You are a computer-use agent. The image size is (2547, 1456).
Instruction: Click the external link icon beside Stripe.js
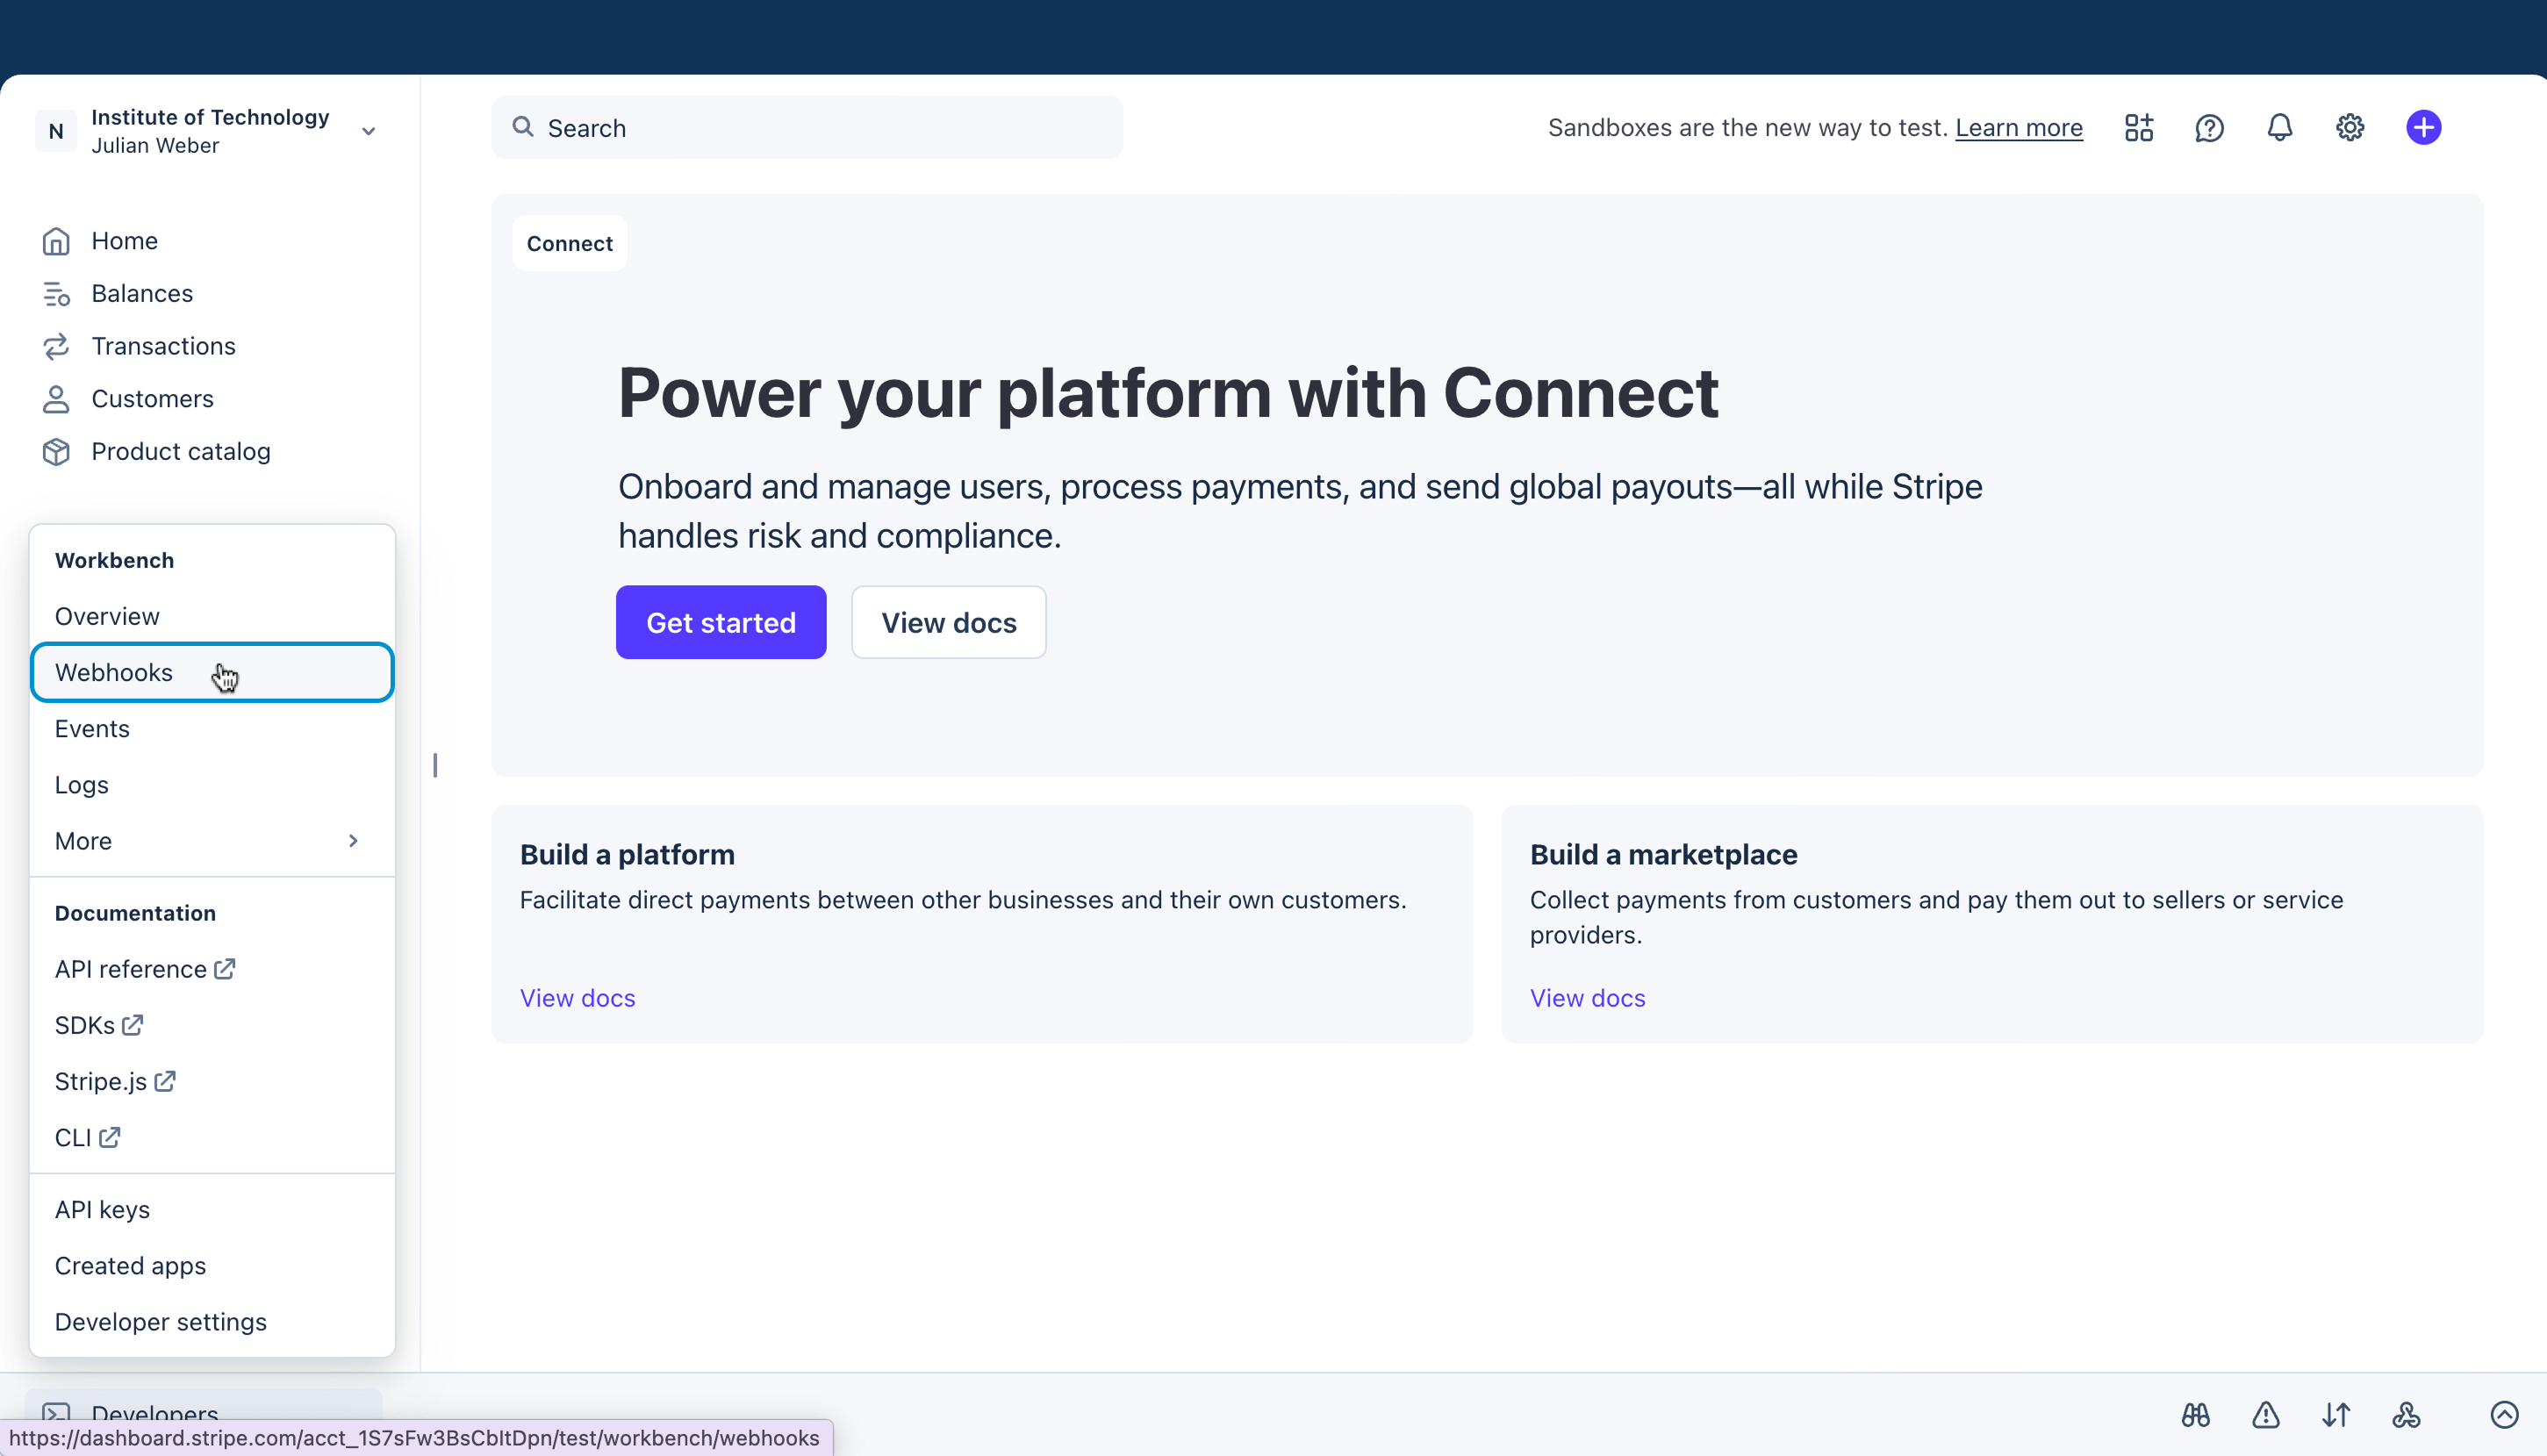[165, 1081]
